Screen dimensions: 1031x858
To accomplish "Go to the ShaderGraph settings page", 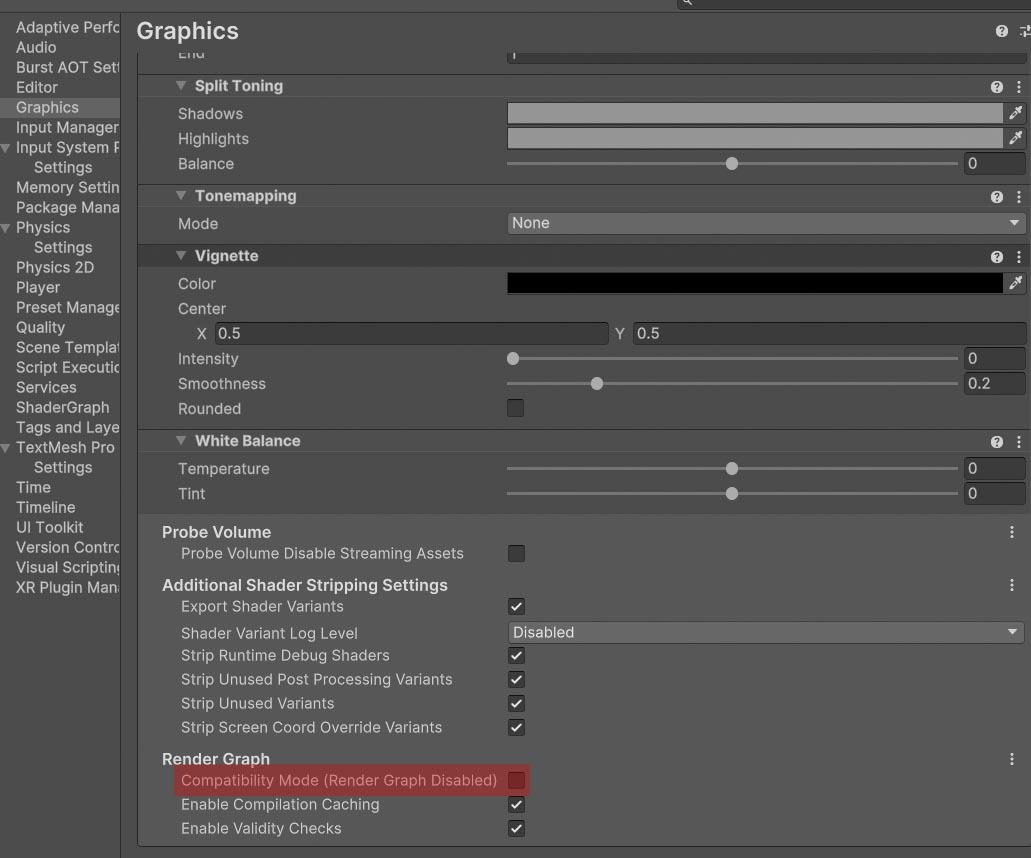I will pos(62,407).
